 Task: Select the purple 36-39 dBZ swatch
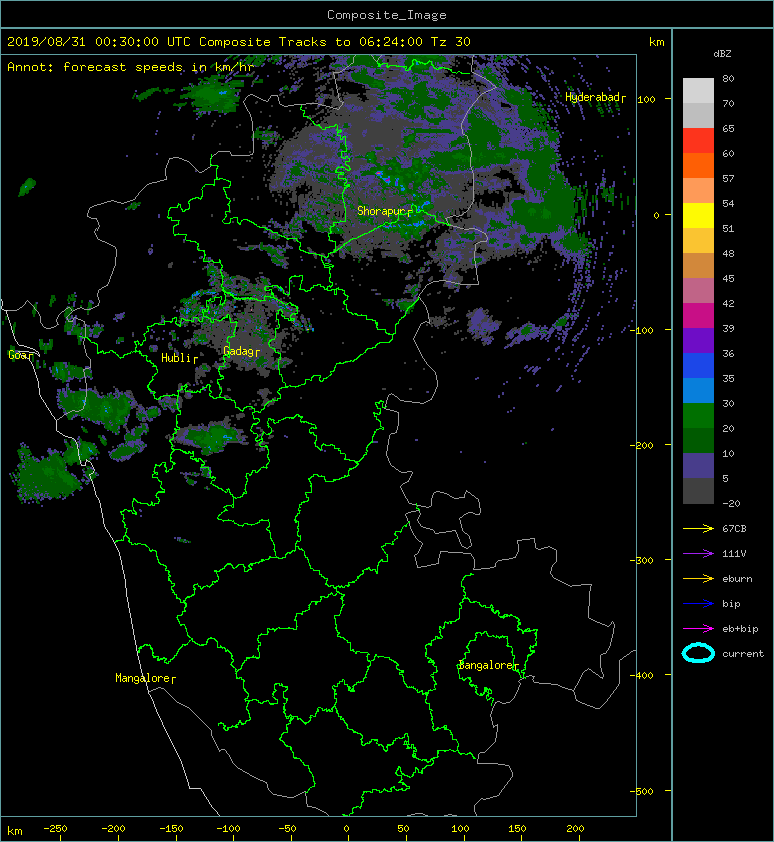pos(698,341)
